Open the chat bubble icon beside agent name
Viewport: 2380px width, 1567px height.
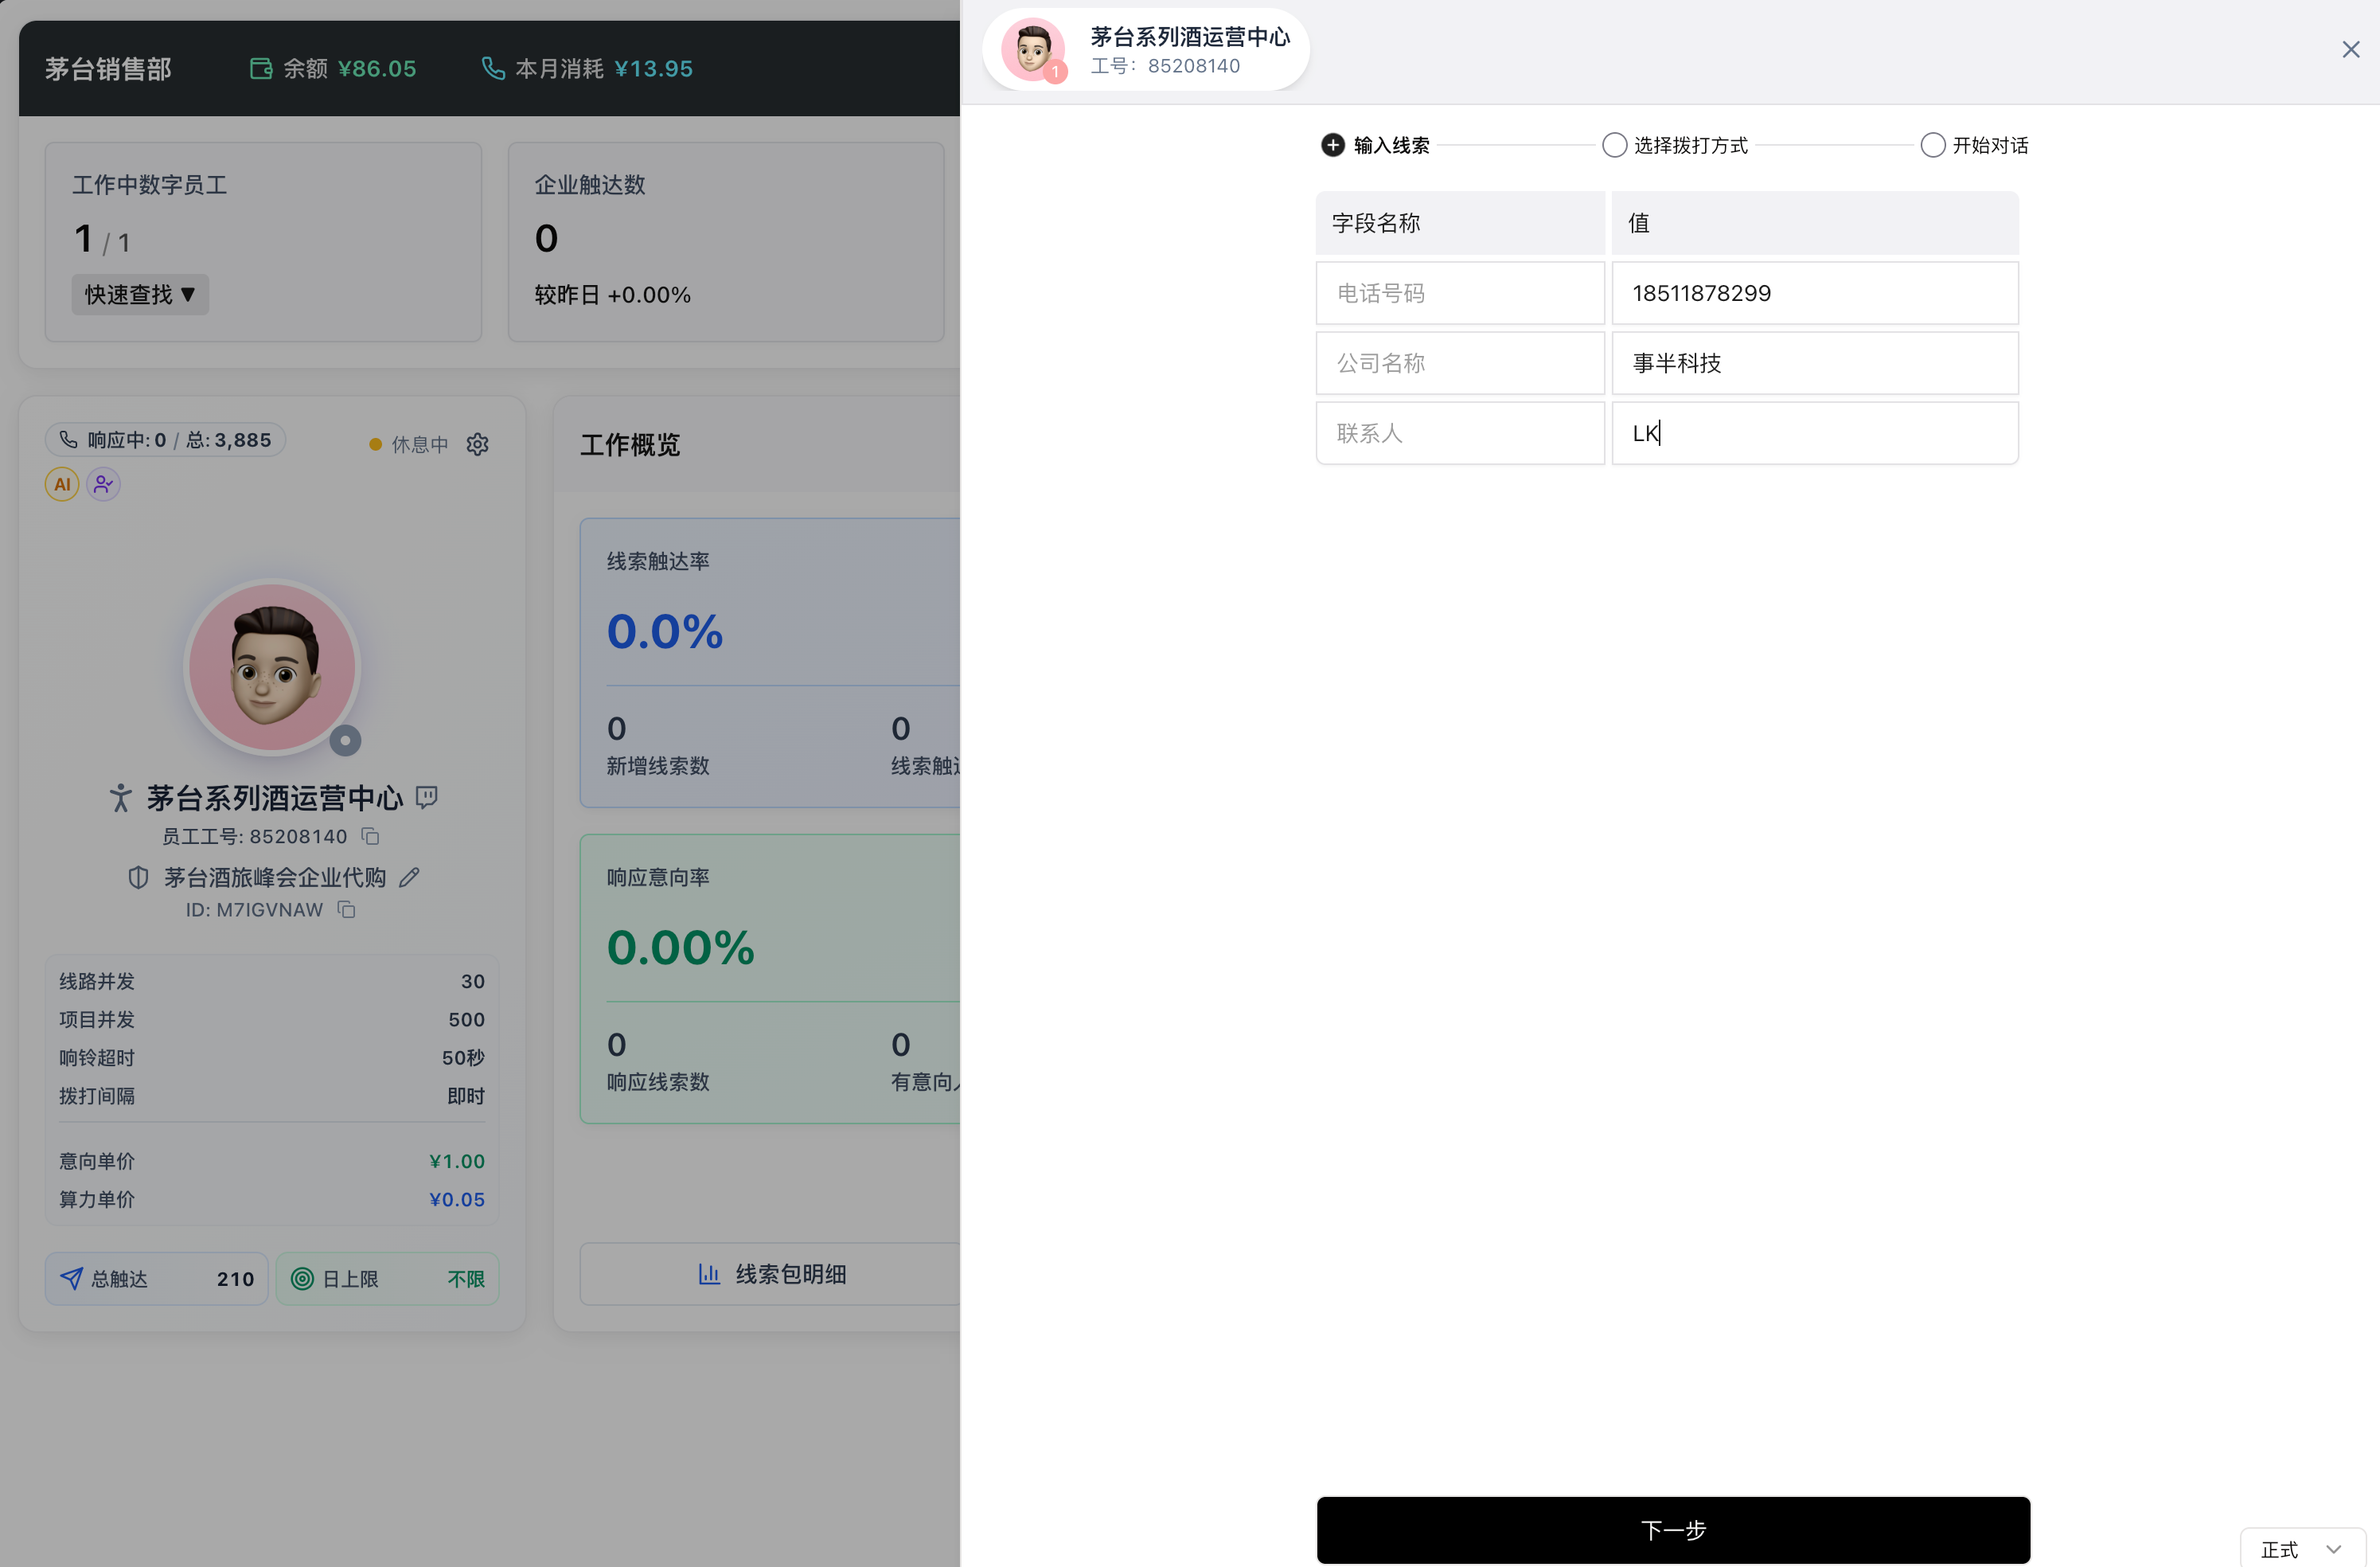coord(427,797)
